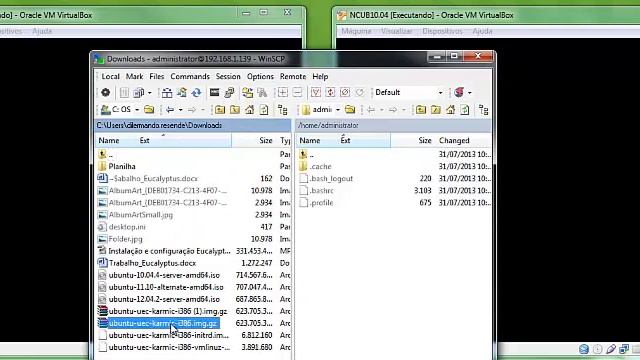Open the Local menu
Image resolution: width=640 pixels, height=360 pixels.
click(110, 76)
